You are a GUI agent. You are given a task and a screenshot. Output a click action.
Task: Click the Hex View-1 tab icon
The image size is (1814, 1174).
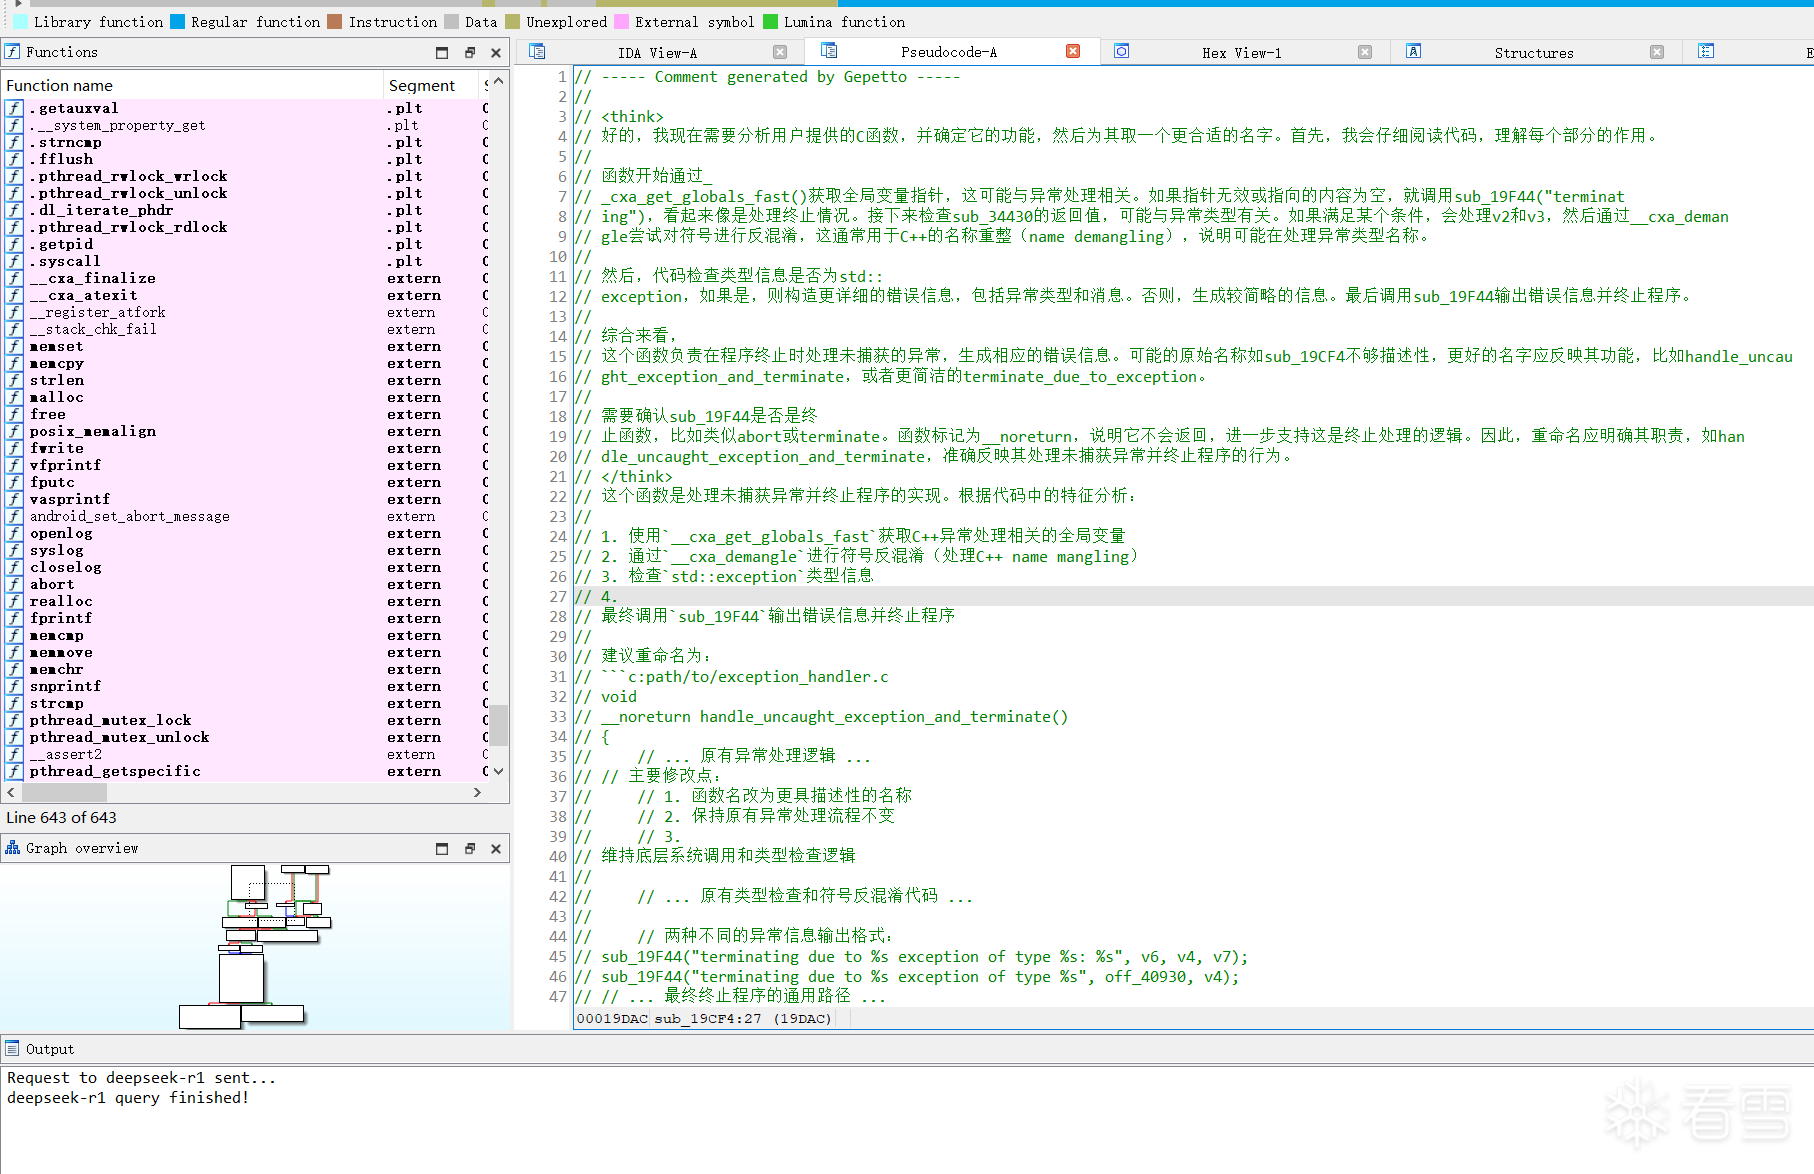click(x=1122, y=51)
